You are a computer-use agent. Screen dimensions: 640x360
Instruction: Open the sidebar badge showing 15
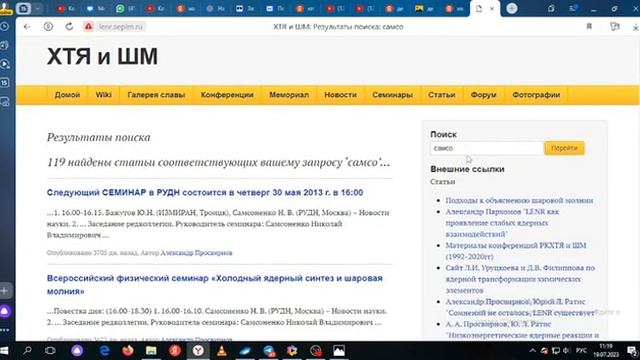[x=5, y=83]
